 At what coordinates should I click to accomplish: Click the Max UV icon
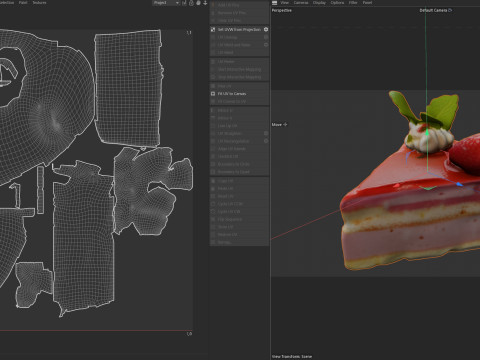(213, 86)
